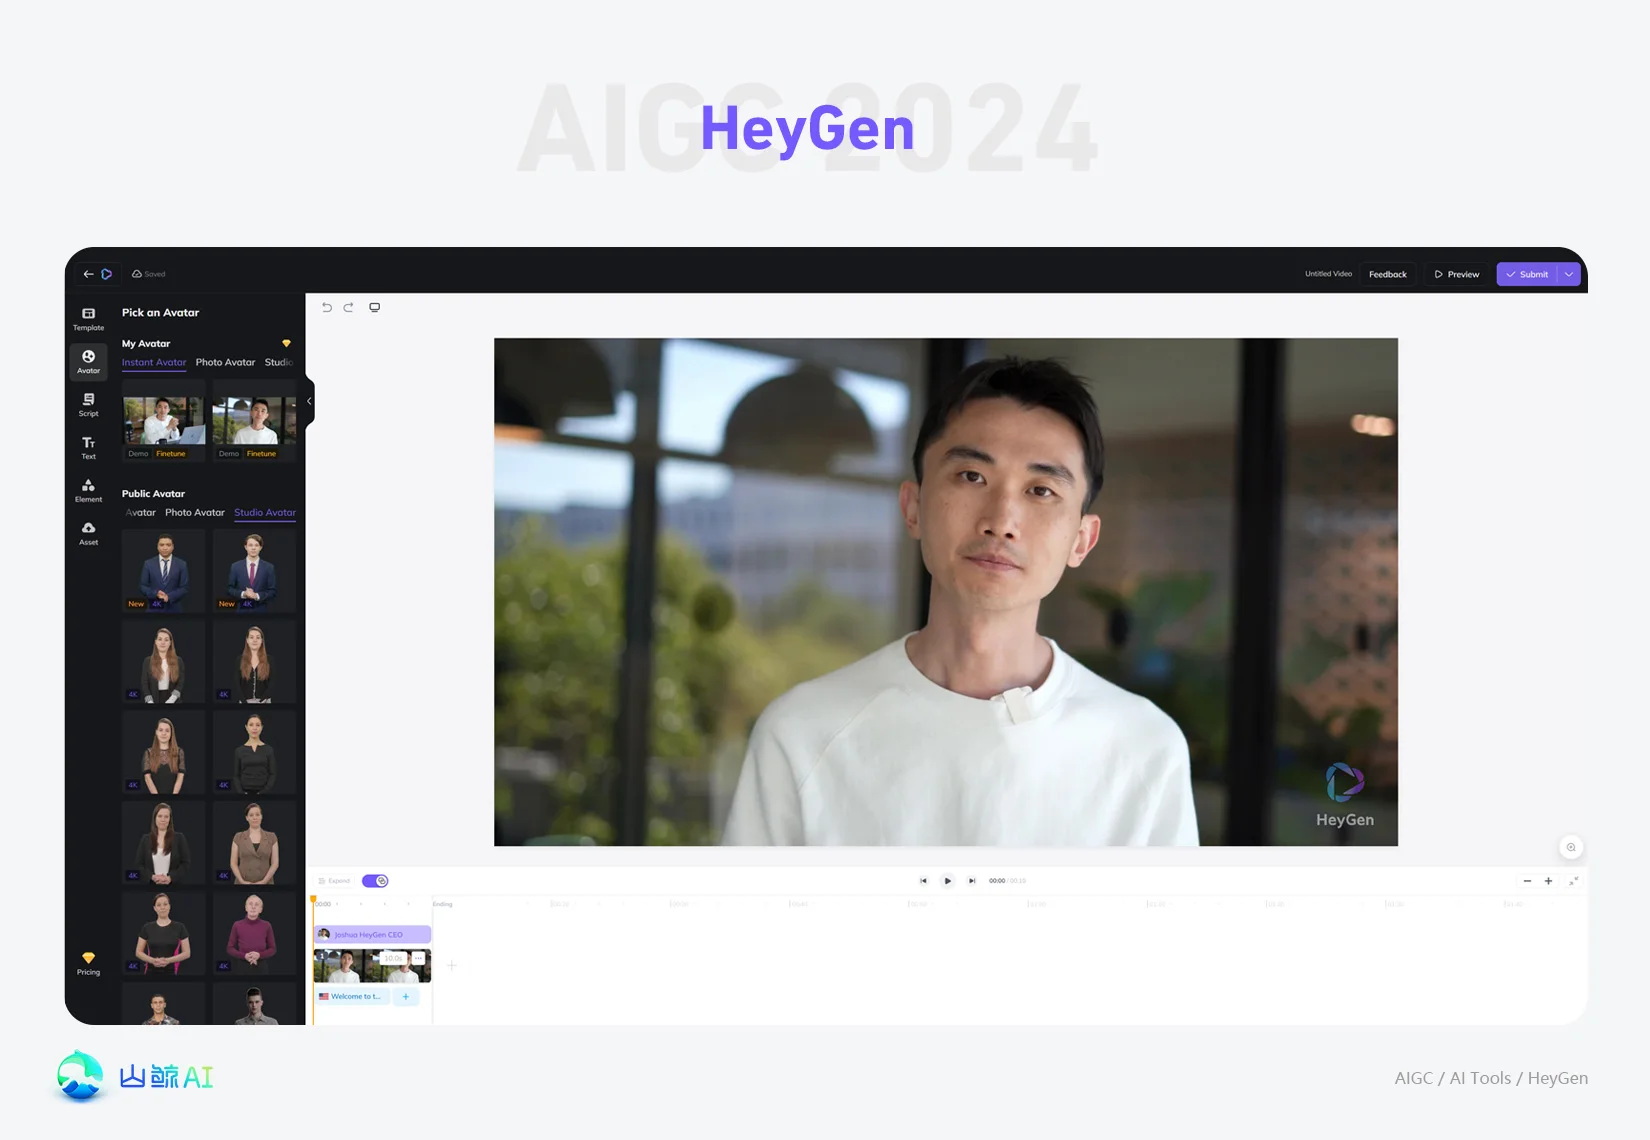This screenshot has width=1650, height=1140.
Task: Select first instant avatar with laptop thumbnail
Action: [x=164, y=420]
